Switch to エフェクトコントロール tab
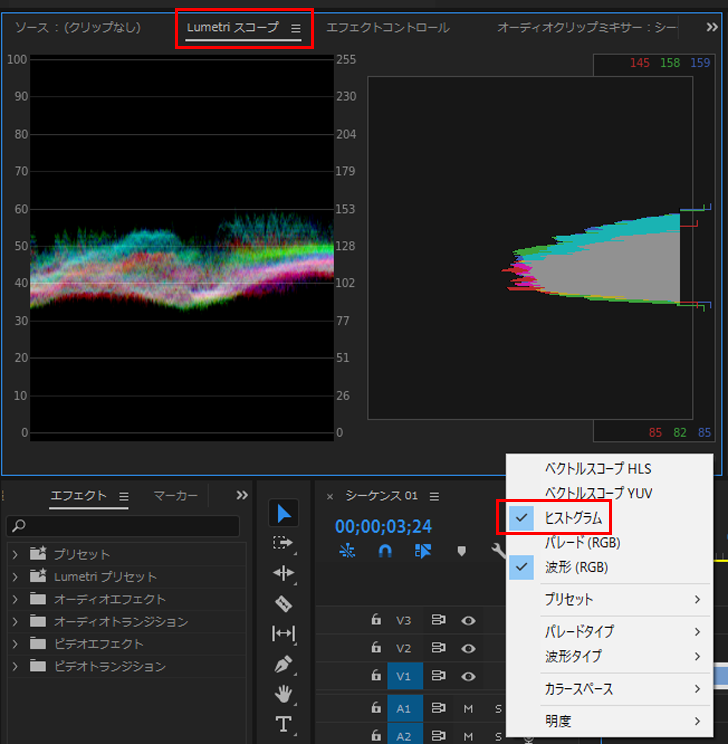728x744 pixels. (388, 28)
